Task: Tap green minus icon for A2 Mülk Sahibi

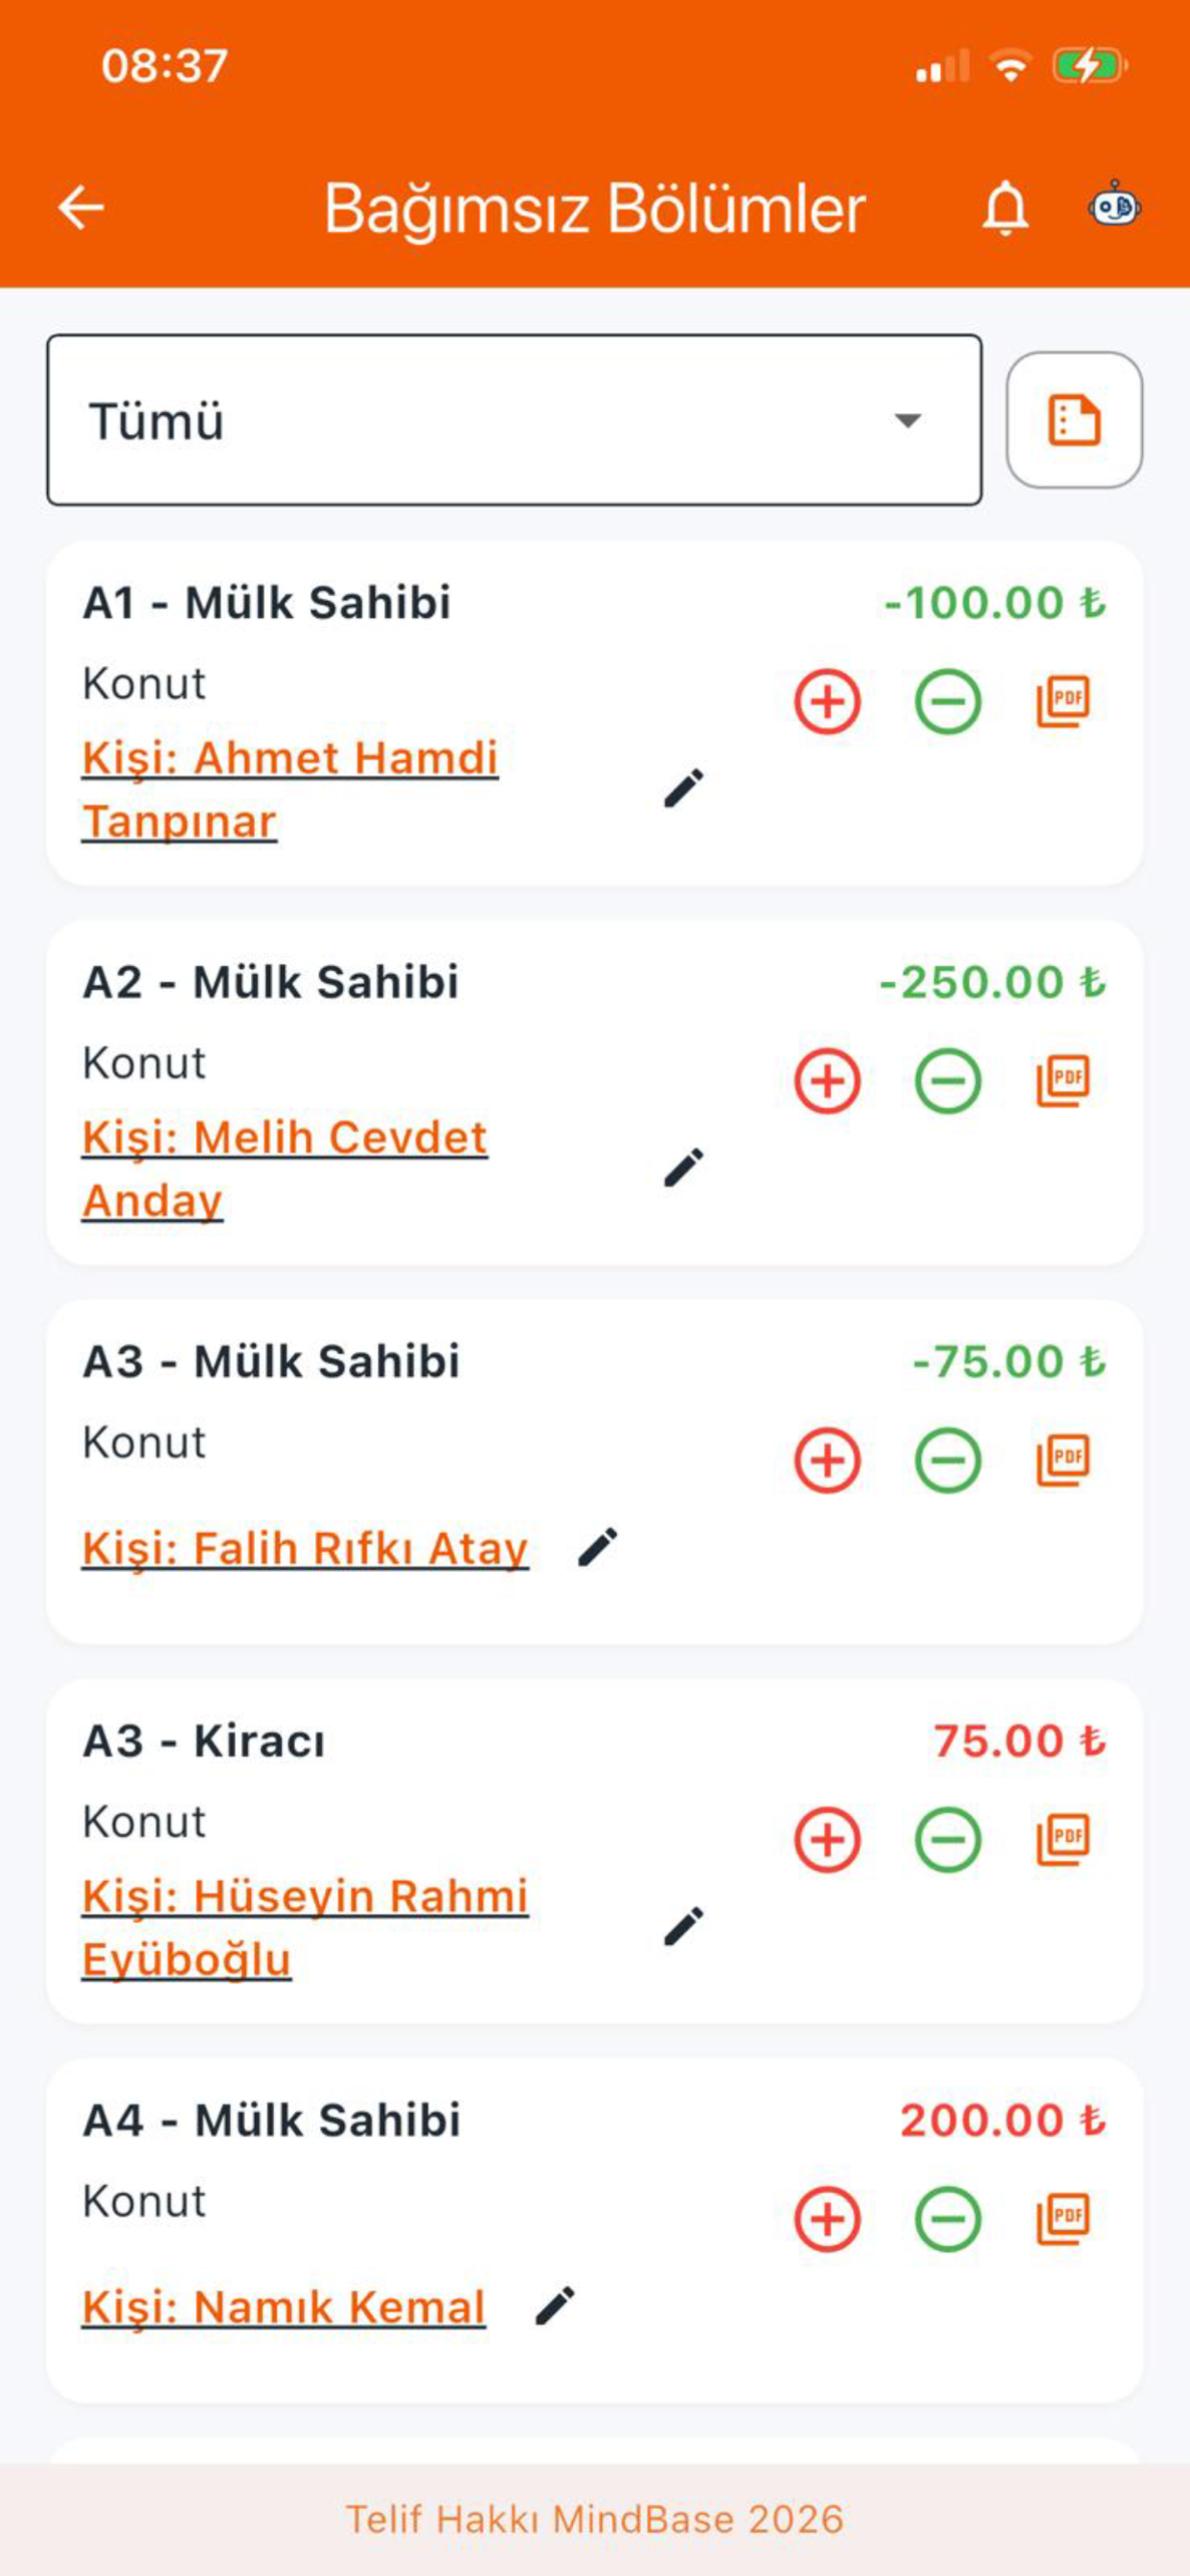Action: (947, 1081)
